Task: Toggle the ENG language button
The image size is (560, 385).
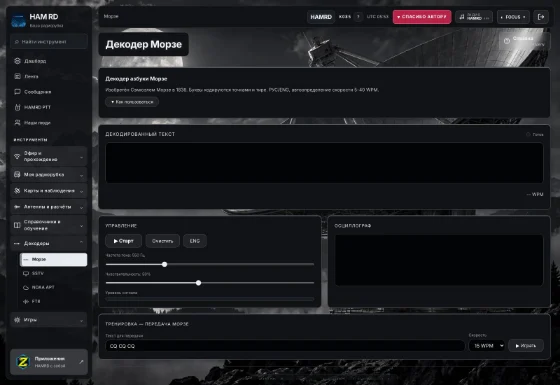Action: (x=195, y=241)
